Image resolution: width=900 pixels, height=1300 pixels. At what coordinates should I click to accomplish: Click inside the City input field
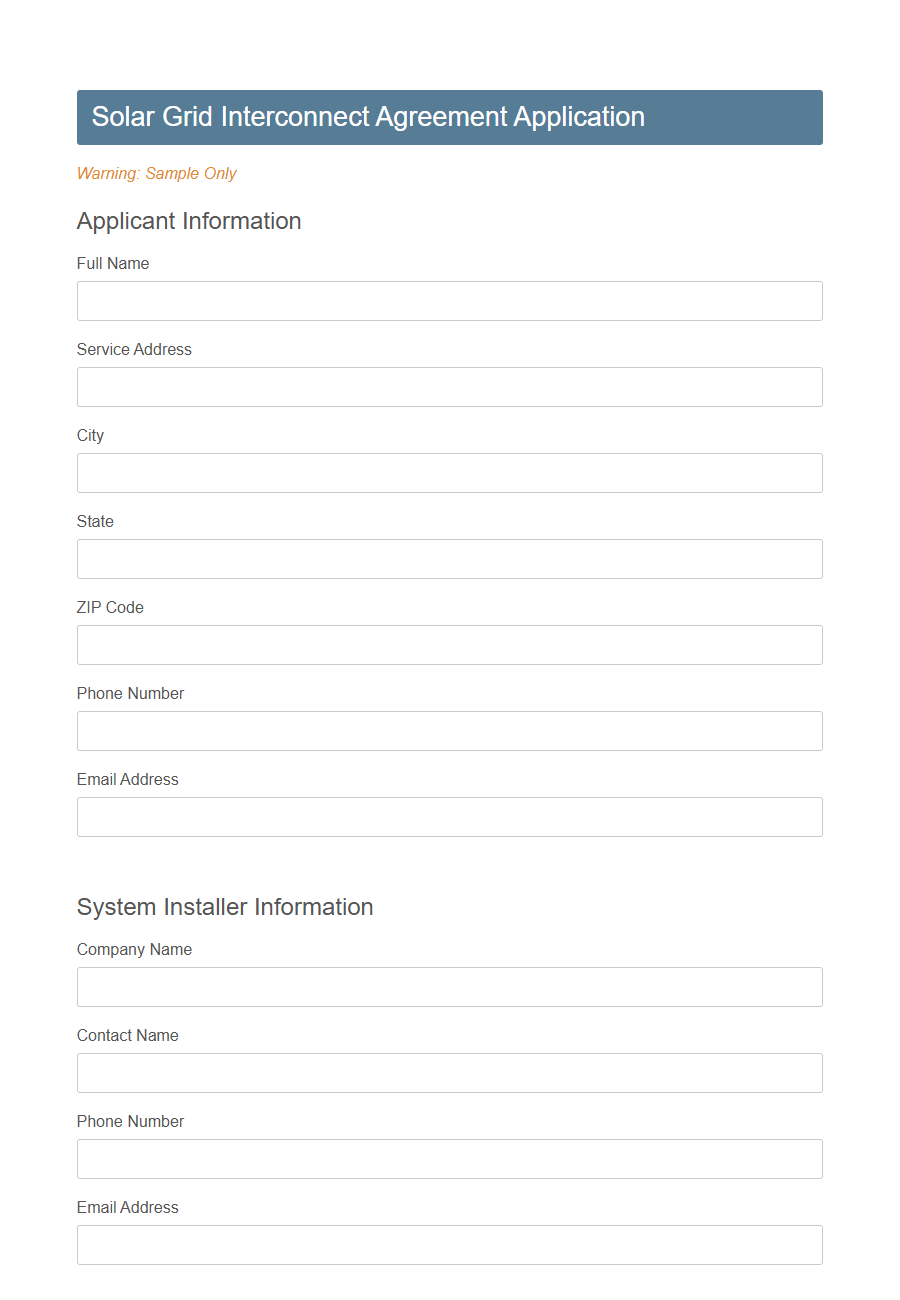click(x=450, y=473)
